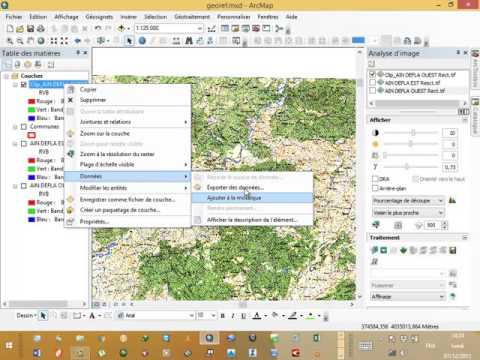
Task: Select the Identify tool
Action: (x=142, y=41)
